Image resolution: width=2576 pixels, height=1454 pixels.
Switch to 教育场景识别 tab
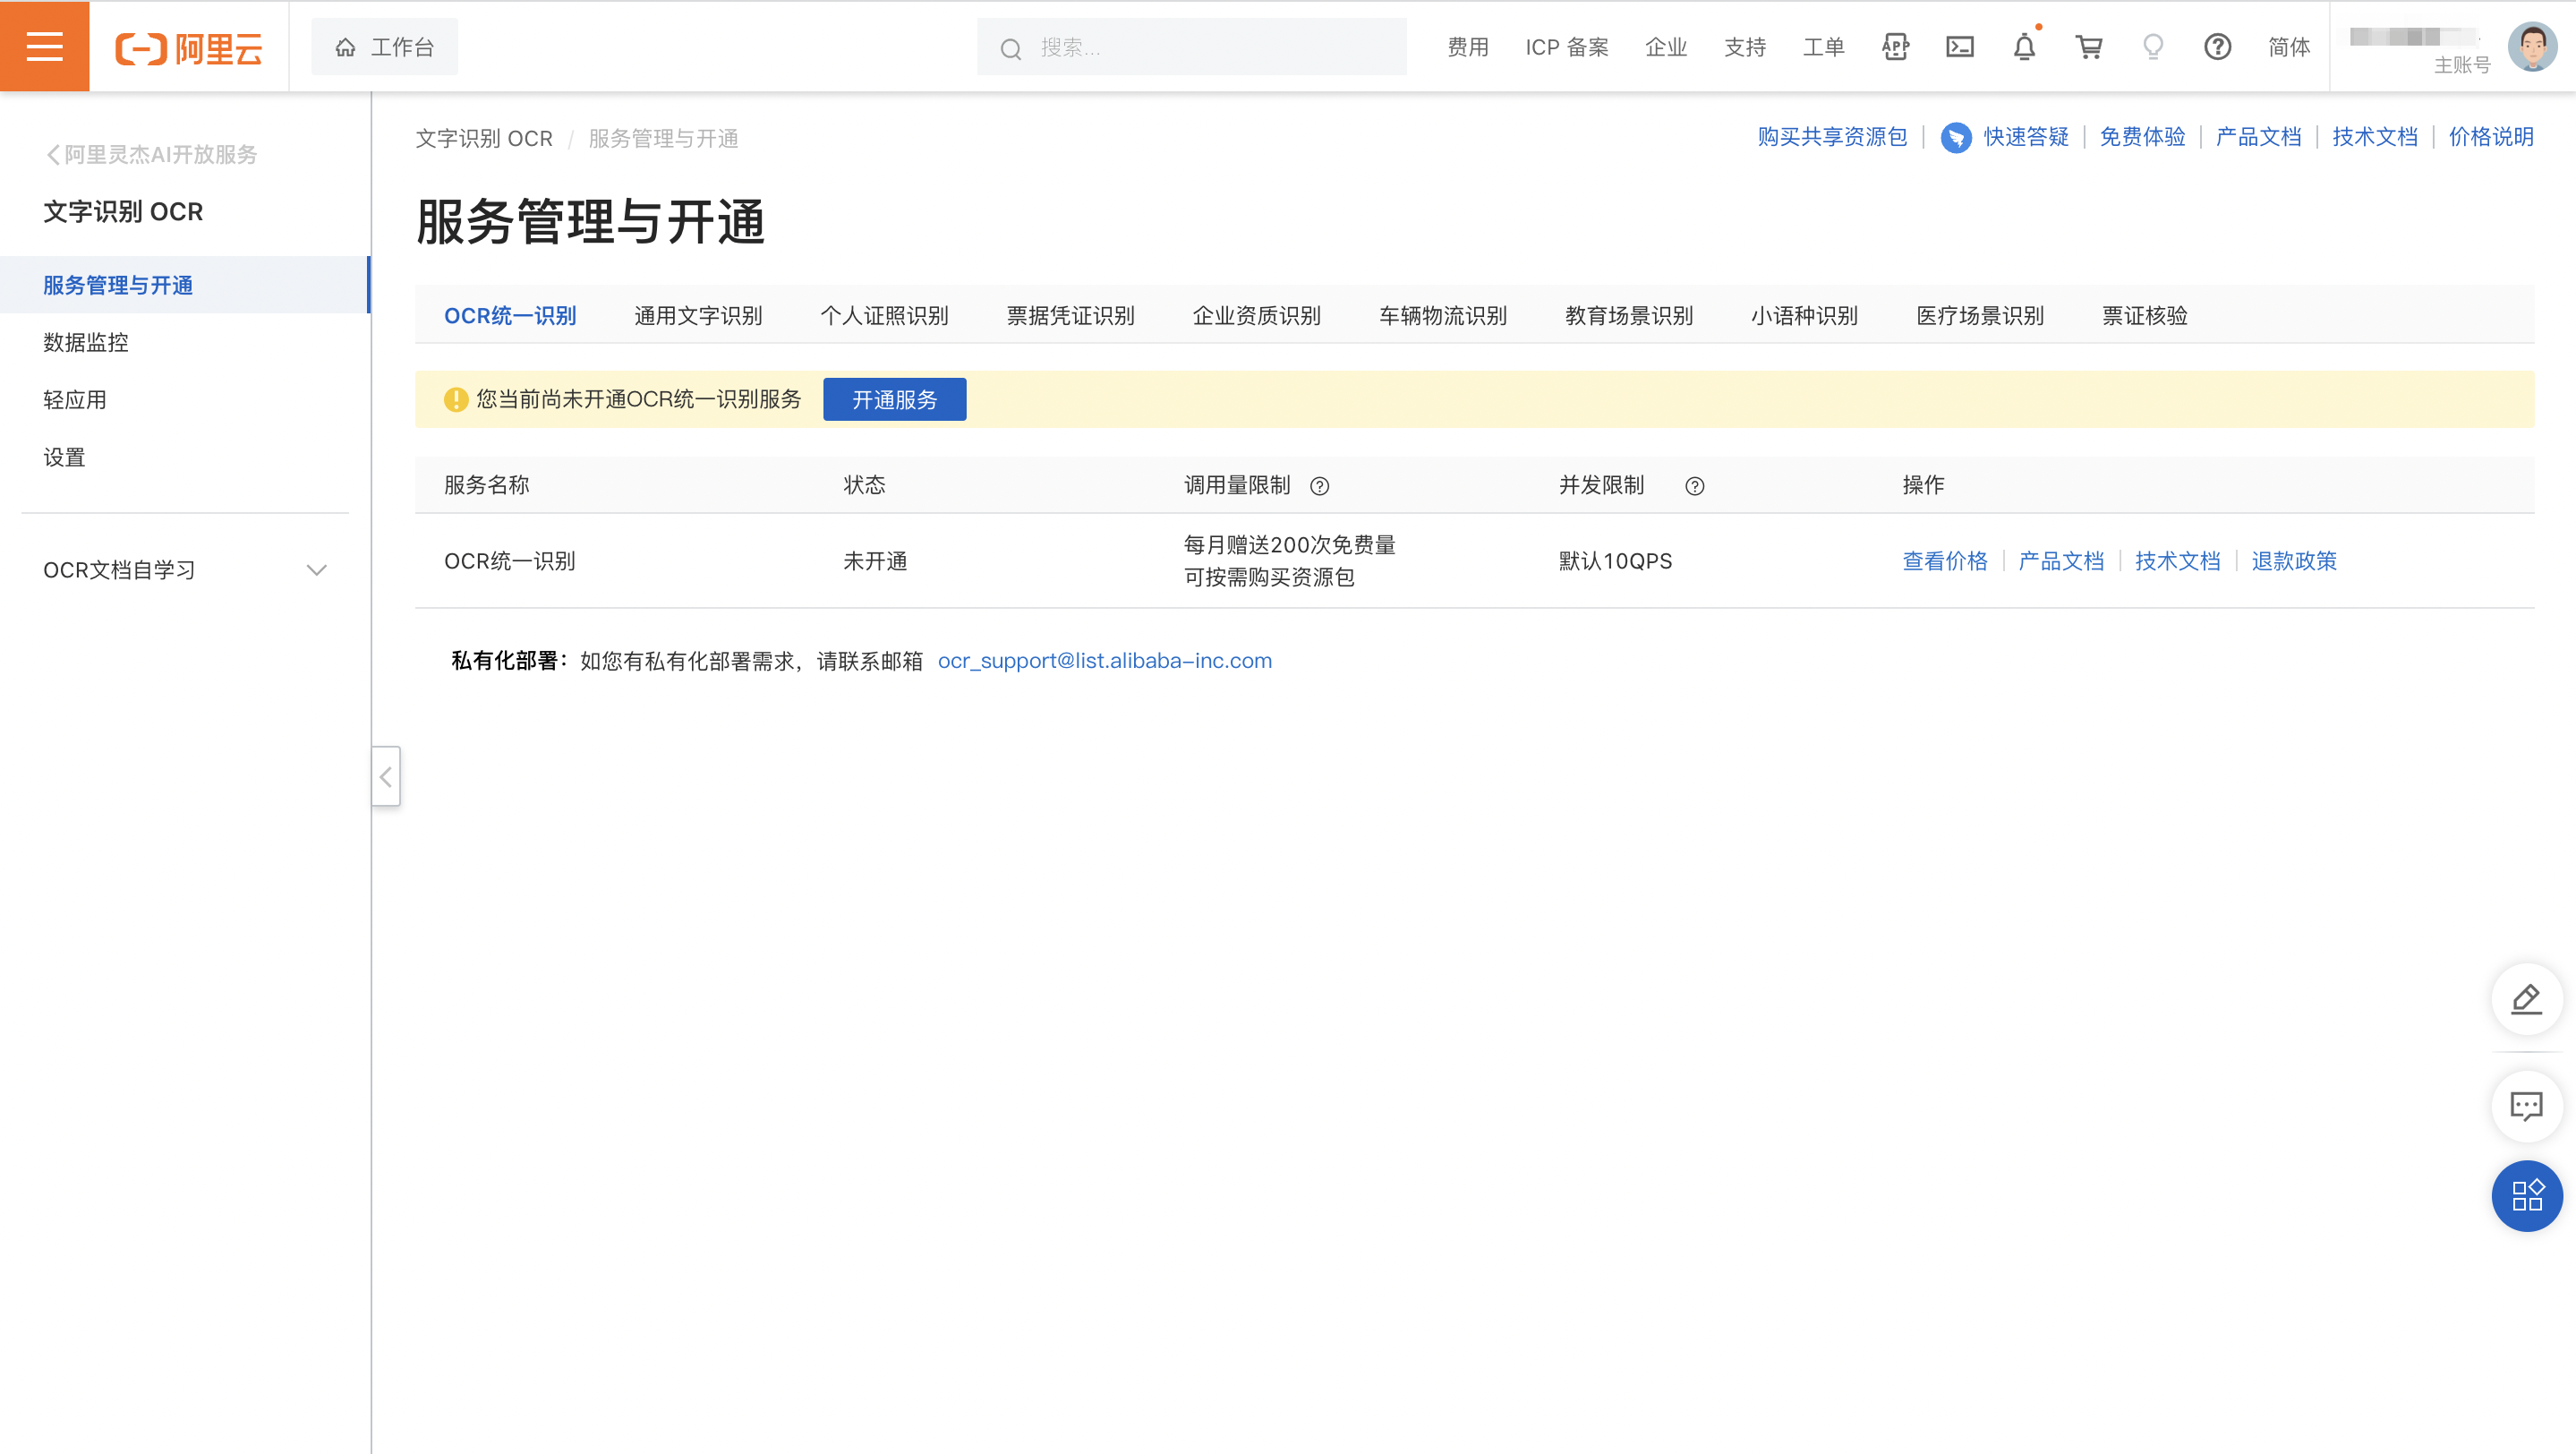1628,315
